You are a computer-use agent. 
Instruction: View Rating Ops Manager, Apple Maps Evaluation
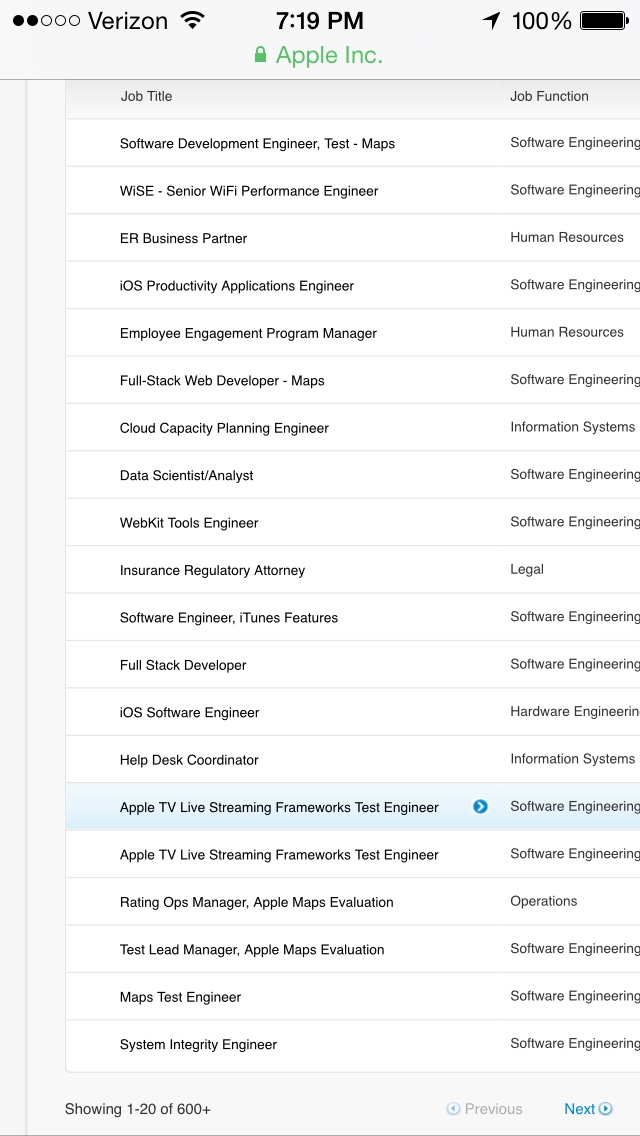tap(256, 902)
